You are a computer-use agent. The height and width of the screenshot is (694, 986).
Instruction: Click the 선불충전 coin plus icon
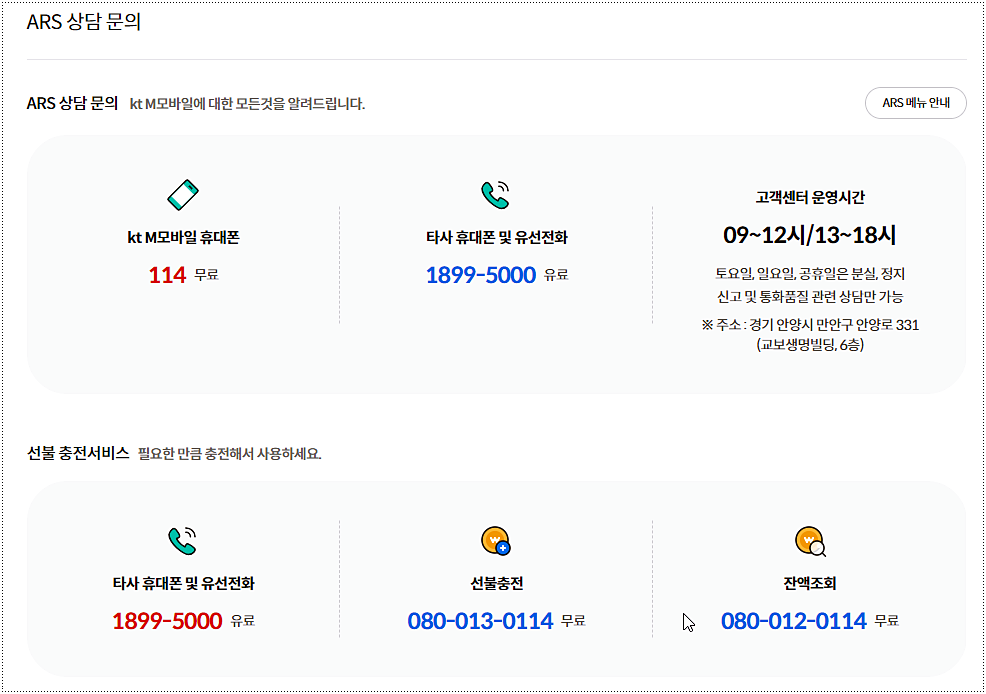click(496, 541)
